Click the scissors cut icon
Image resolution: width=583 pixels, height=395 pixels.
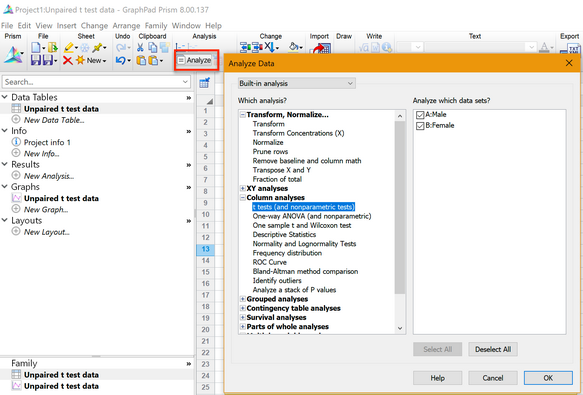(x=140, y=47)
